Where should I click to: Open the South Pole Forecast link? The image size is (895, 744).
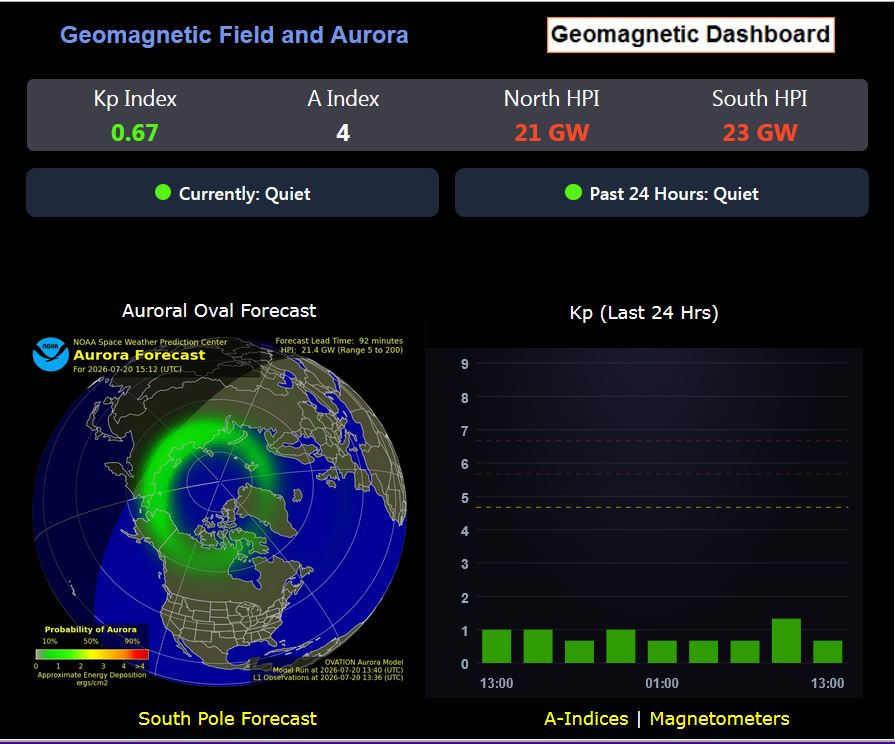pos(227,718)
